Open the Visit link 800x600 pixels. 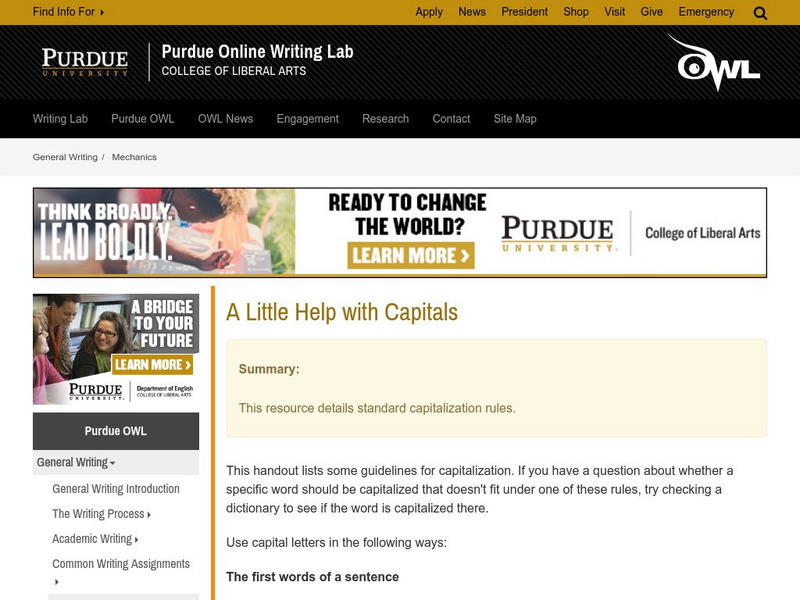(x=615, y=12)
